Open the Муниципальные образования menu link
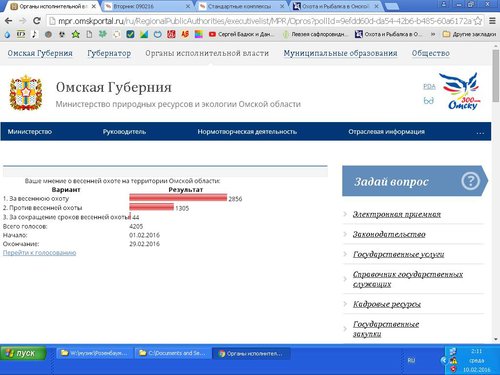 click(340, 53)
